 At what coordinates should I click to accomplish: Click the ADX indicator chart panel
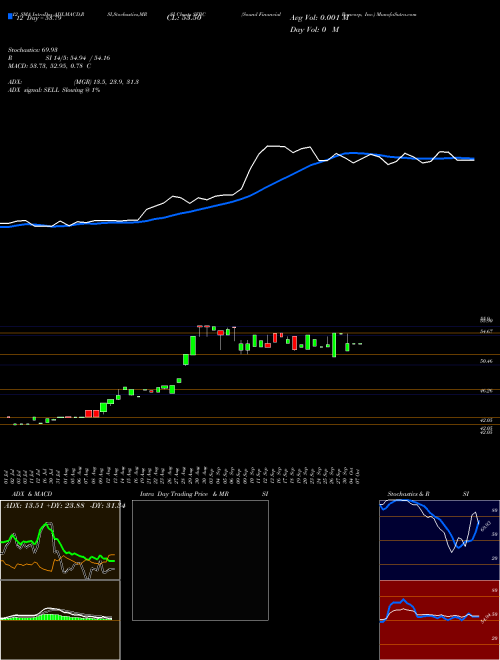[60, 540]
